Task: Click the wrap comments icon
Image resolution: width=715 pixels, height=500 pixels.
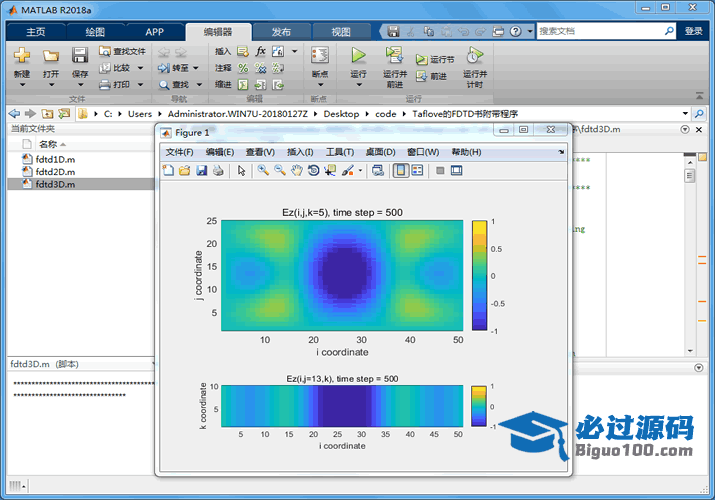Action: (x=278, y=68)
